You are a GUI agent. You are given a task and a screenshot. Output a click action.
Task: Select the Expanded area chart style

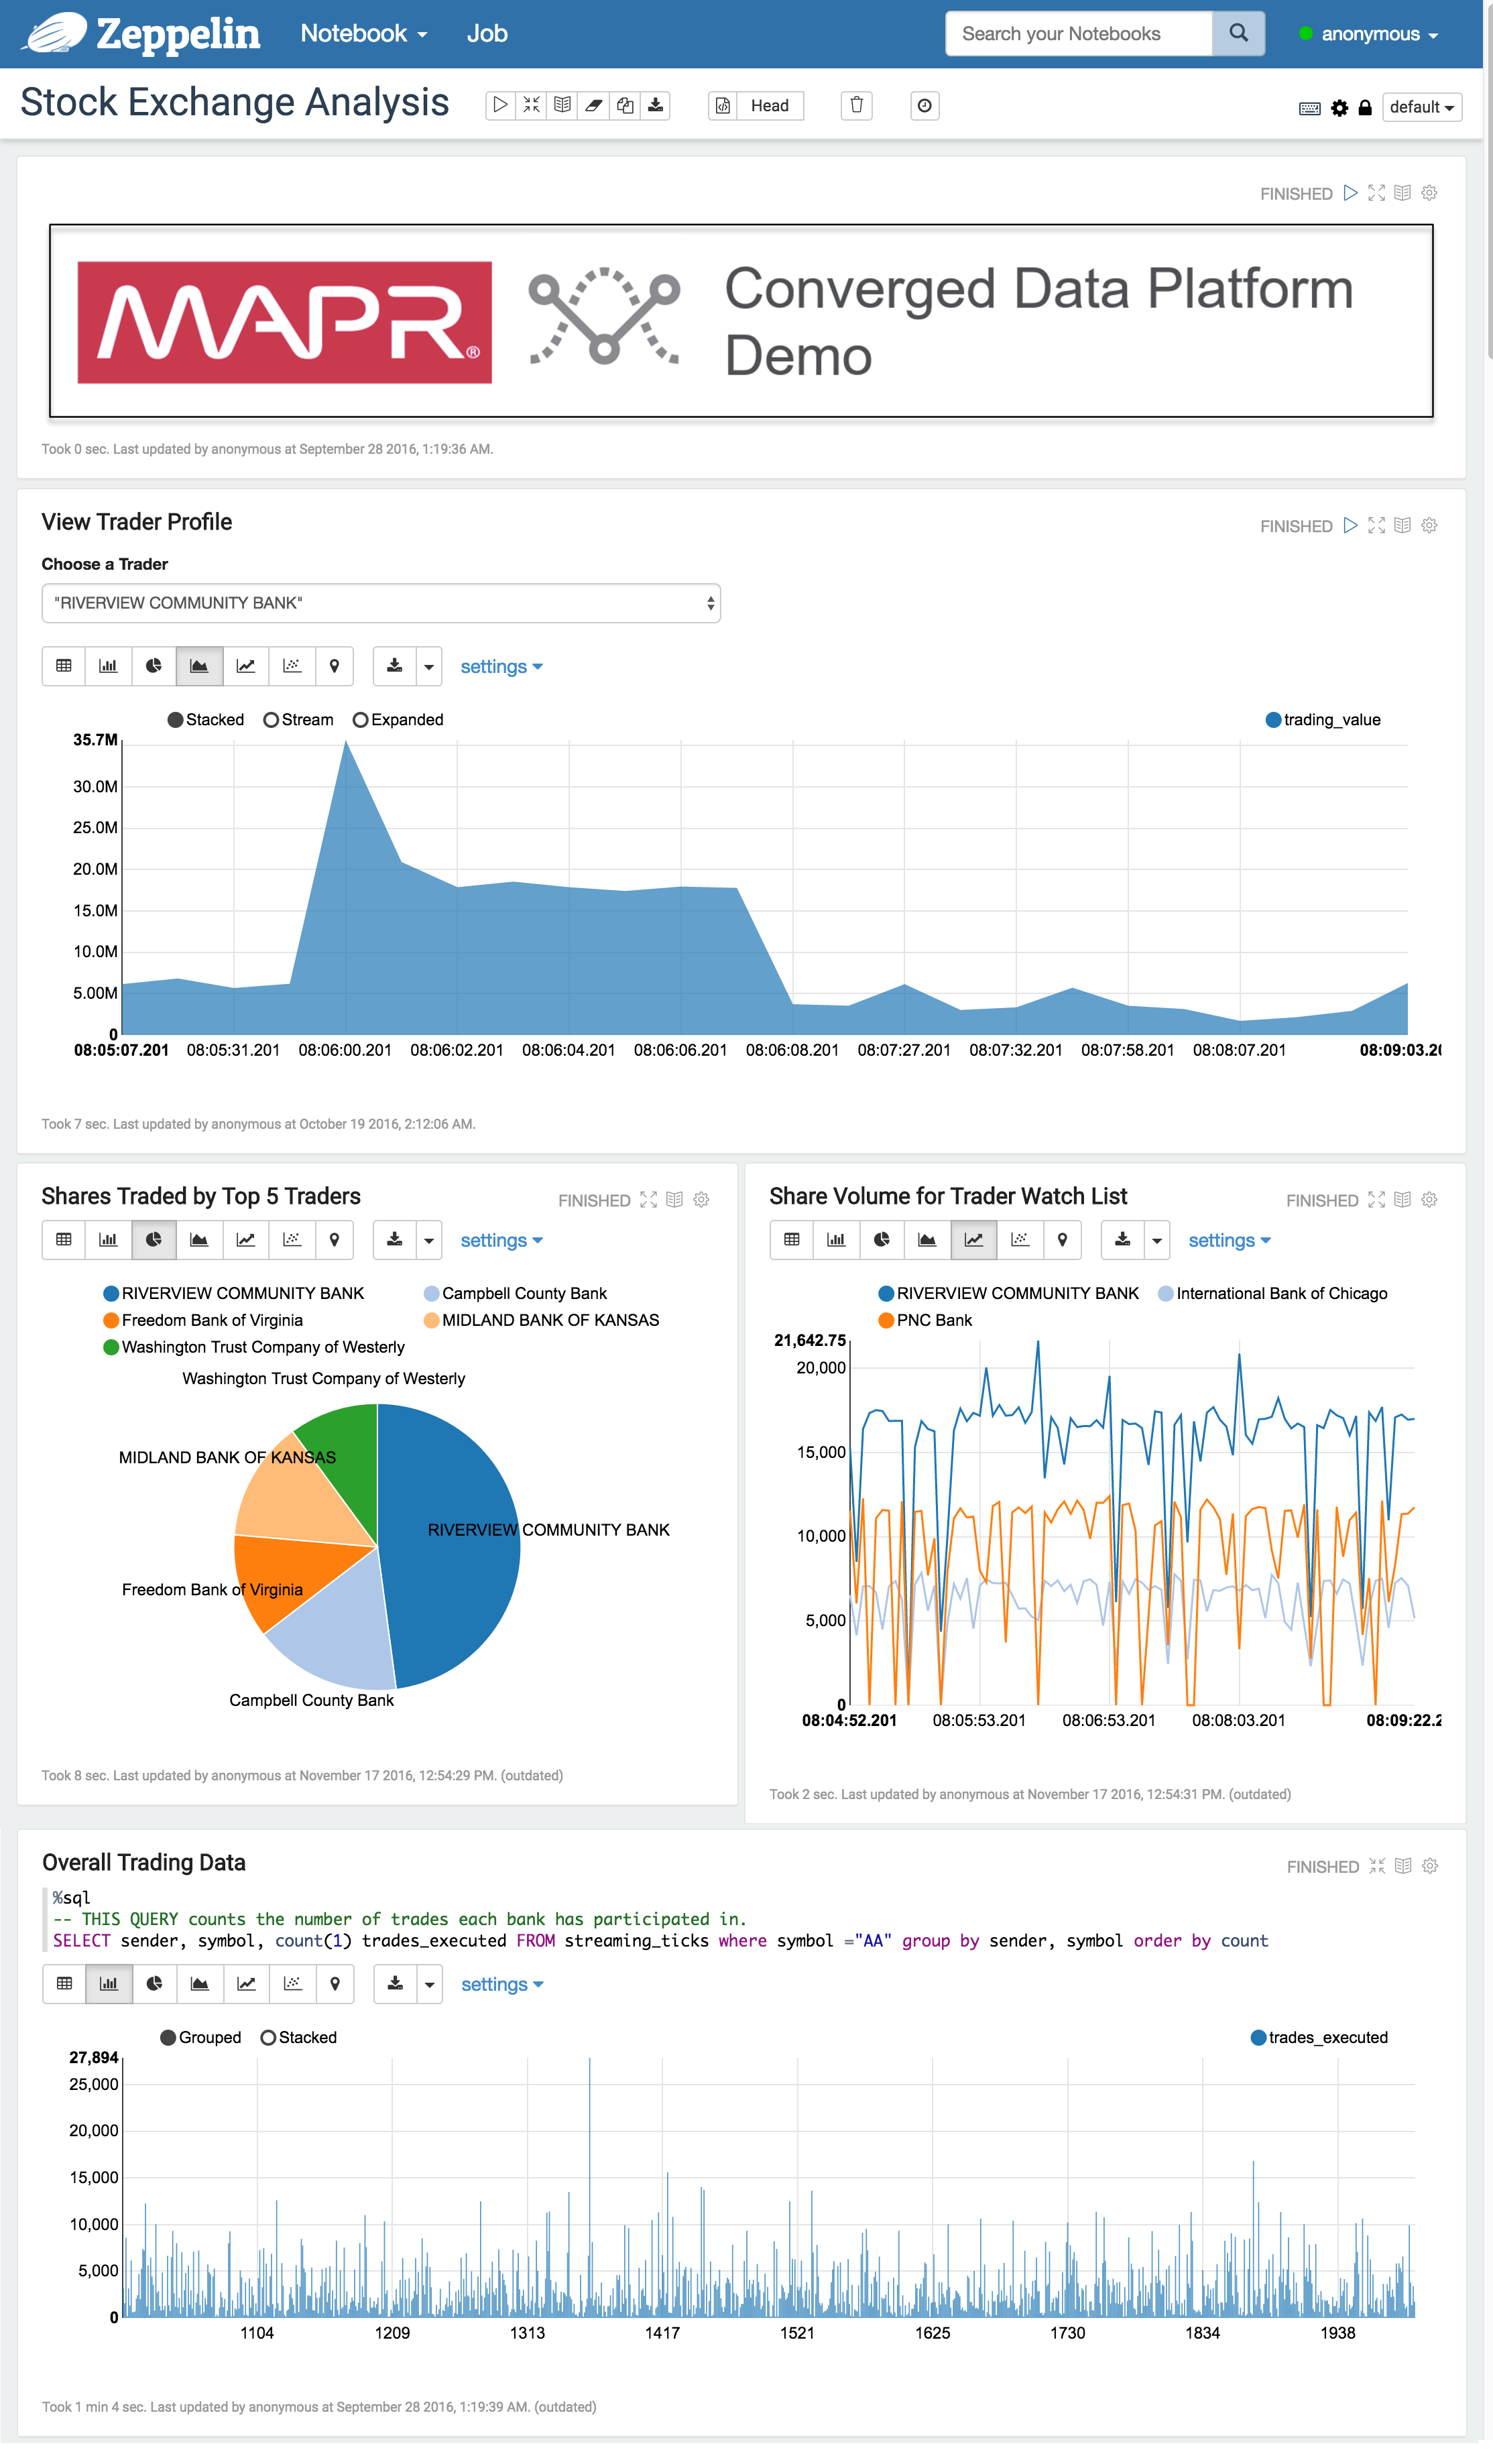[361, 720]
